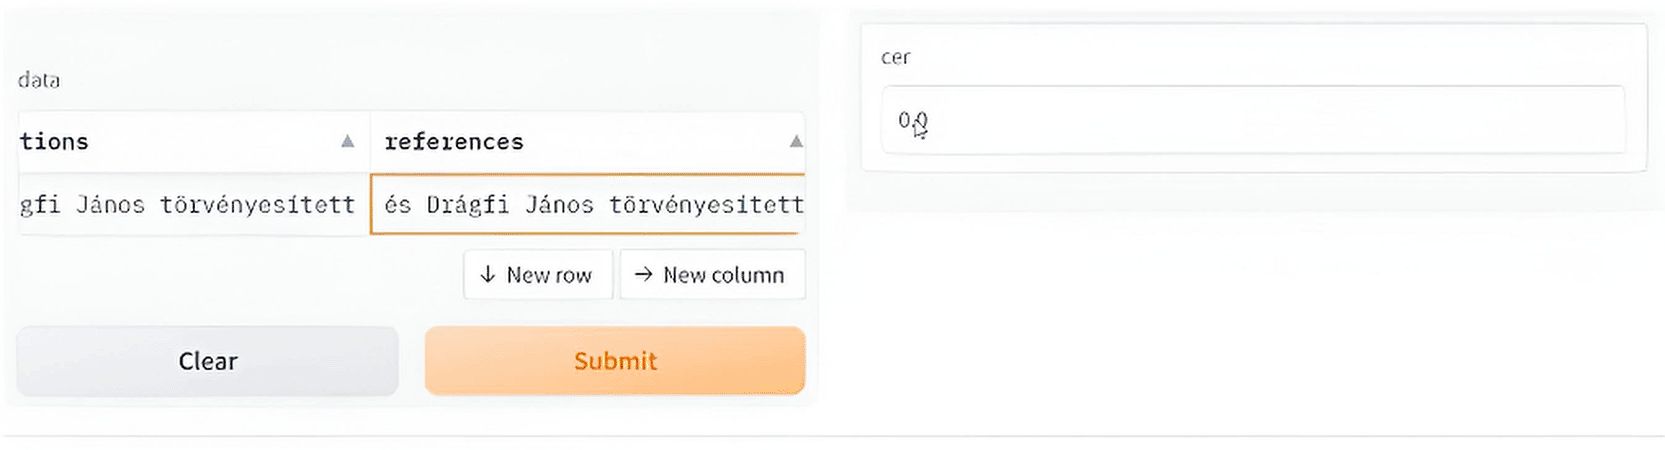
Task: Click the right arrow icon beside New column
Action: click(x=644, y=274)
